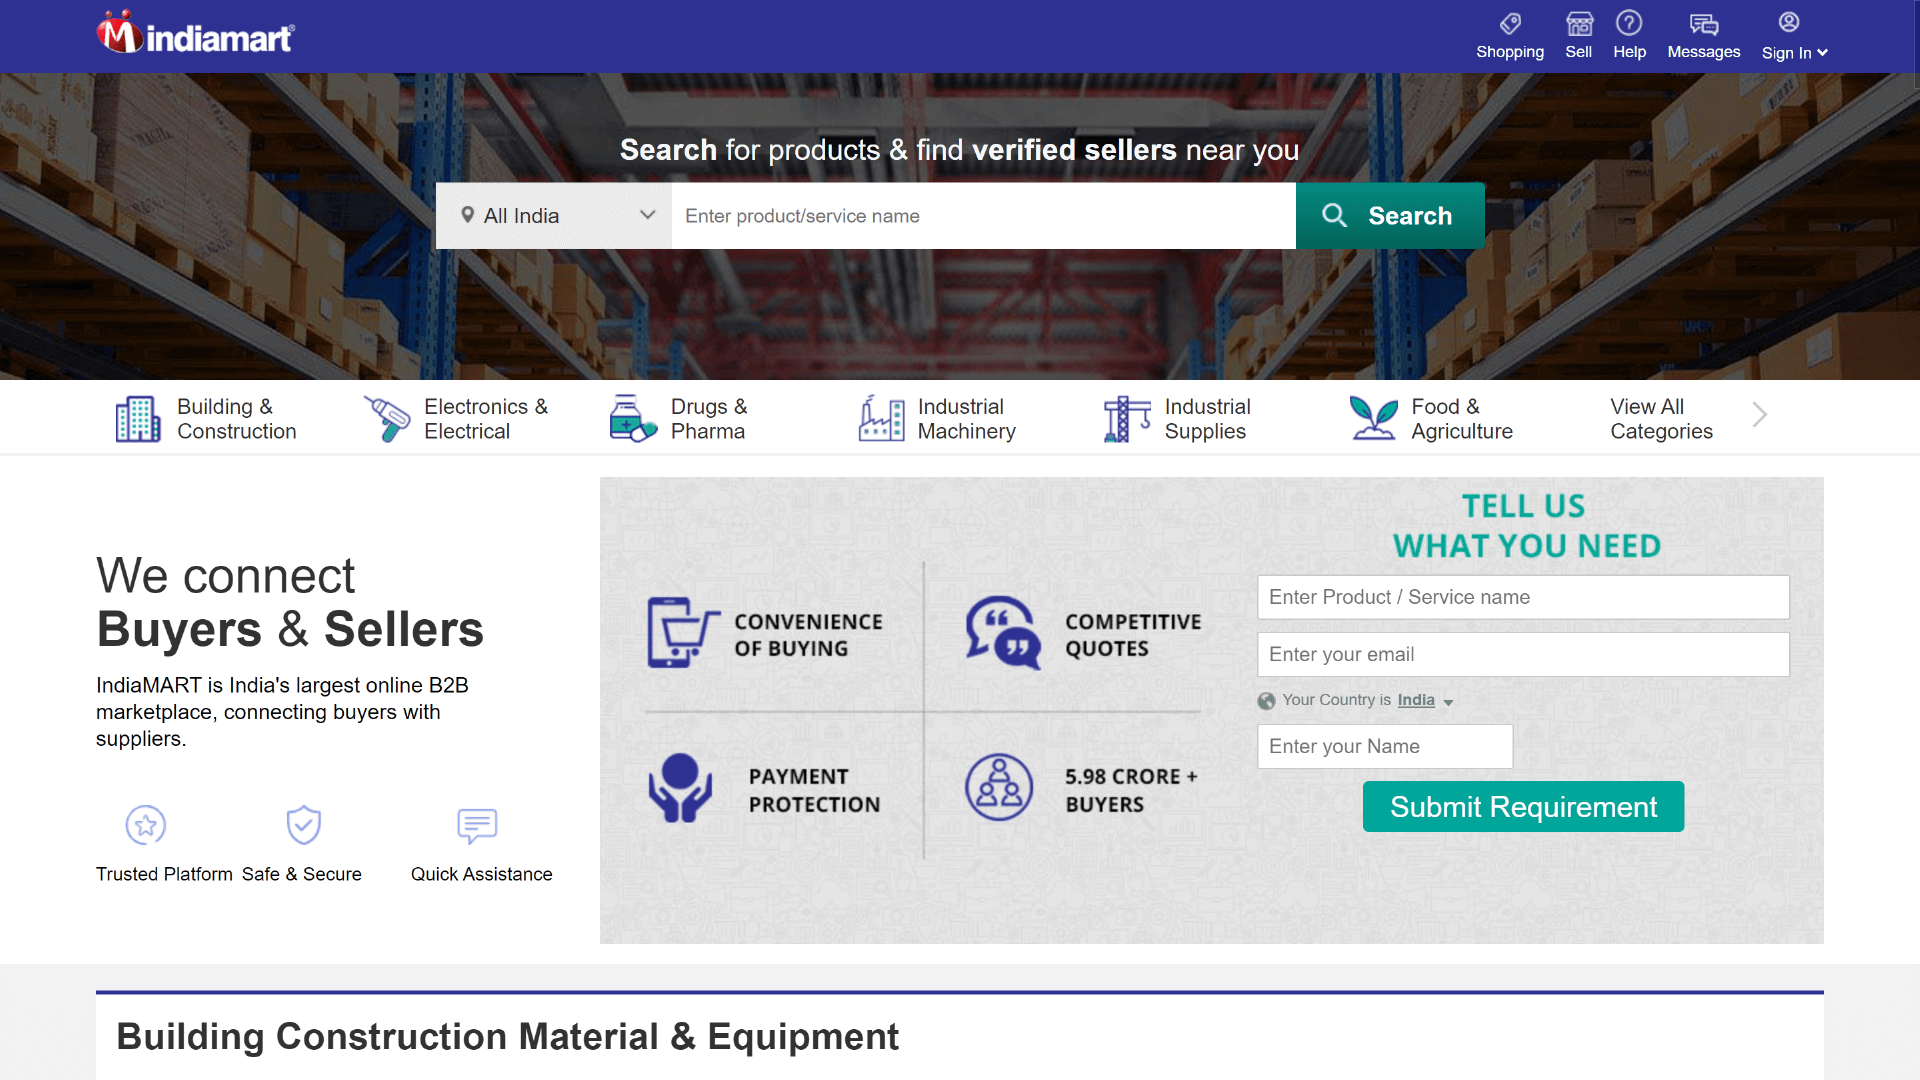Click the Payment Protection hands icon
1920x1080 pixels.
click(680, 788)
